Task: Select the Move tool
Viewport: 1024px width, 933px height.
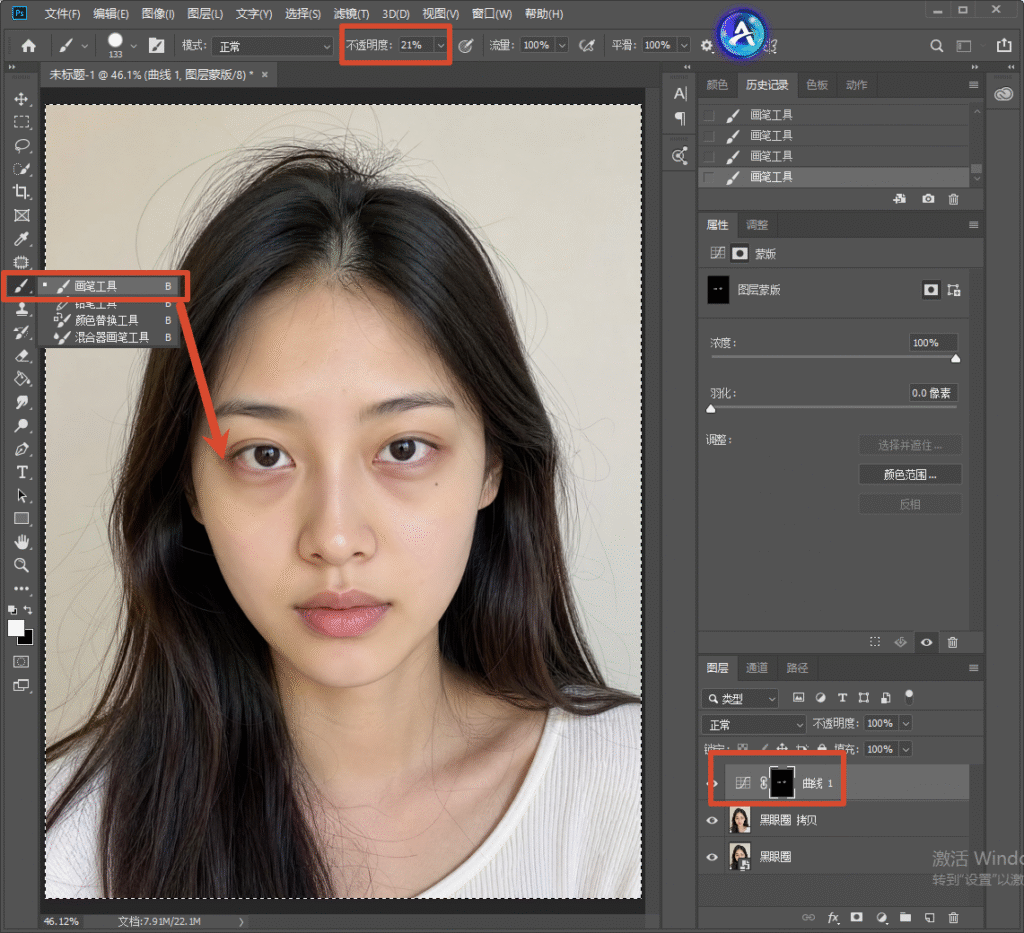Action: coord(21,99)
